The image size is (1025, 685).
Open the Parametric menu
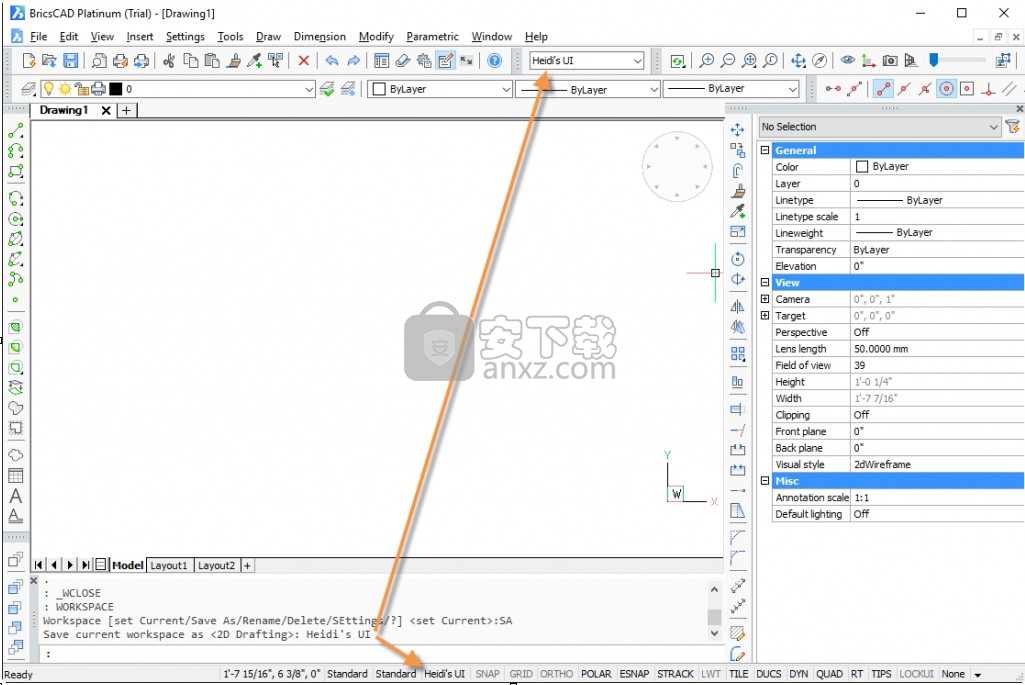(432, 37)
